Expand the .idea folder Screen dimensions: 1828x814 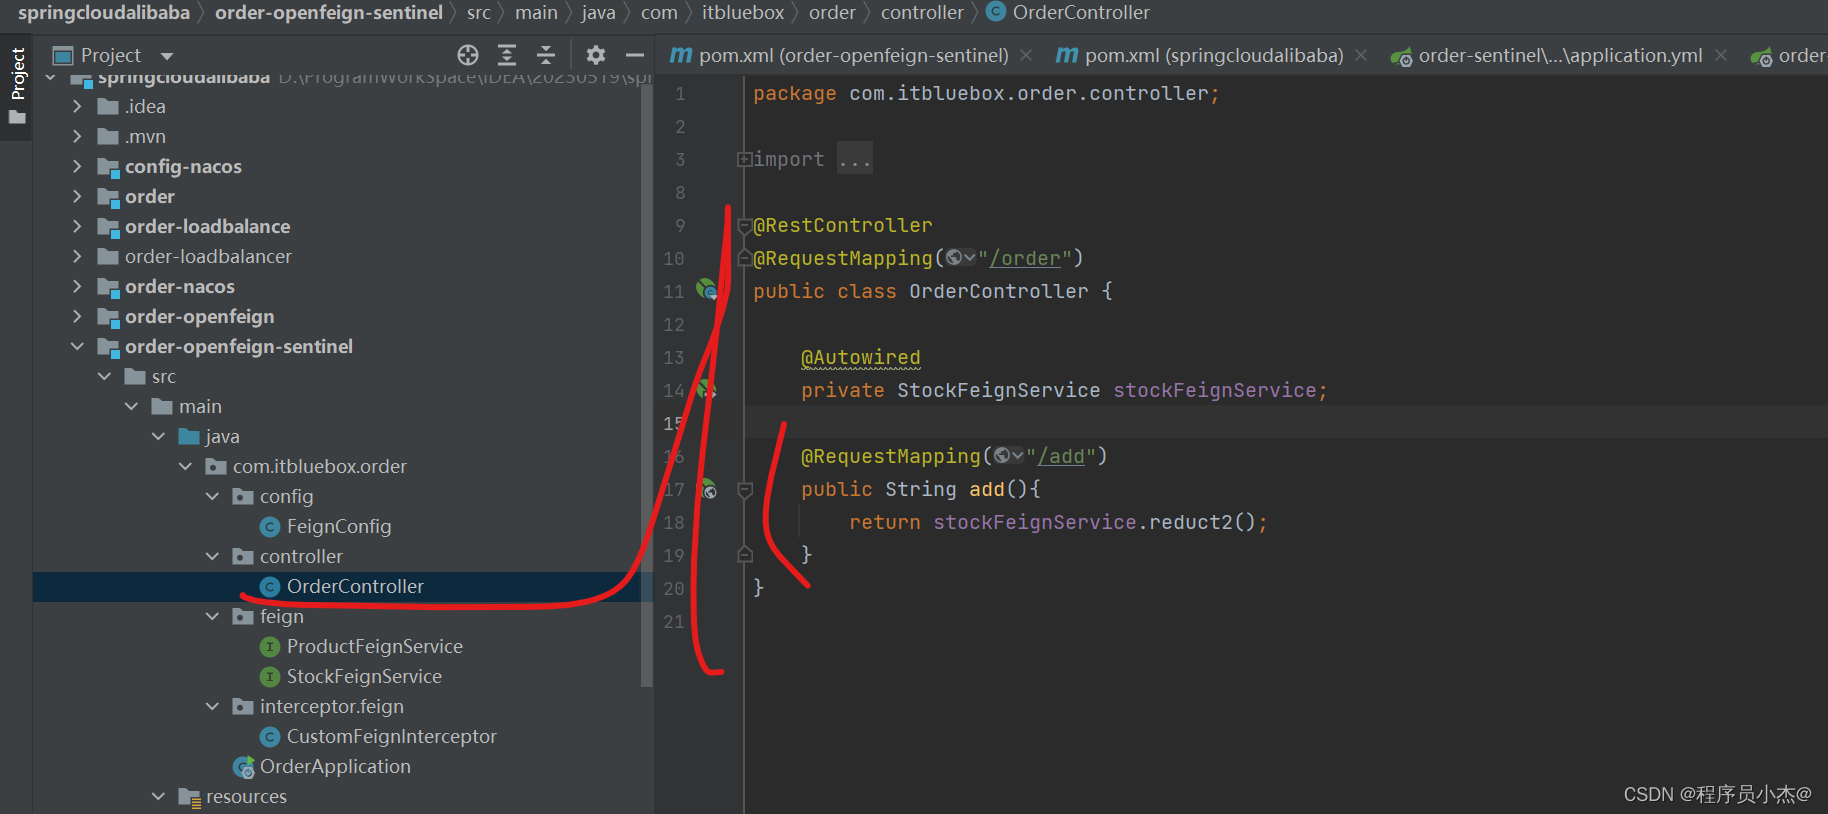[77, 106]
